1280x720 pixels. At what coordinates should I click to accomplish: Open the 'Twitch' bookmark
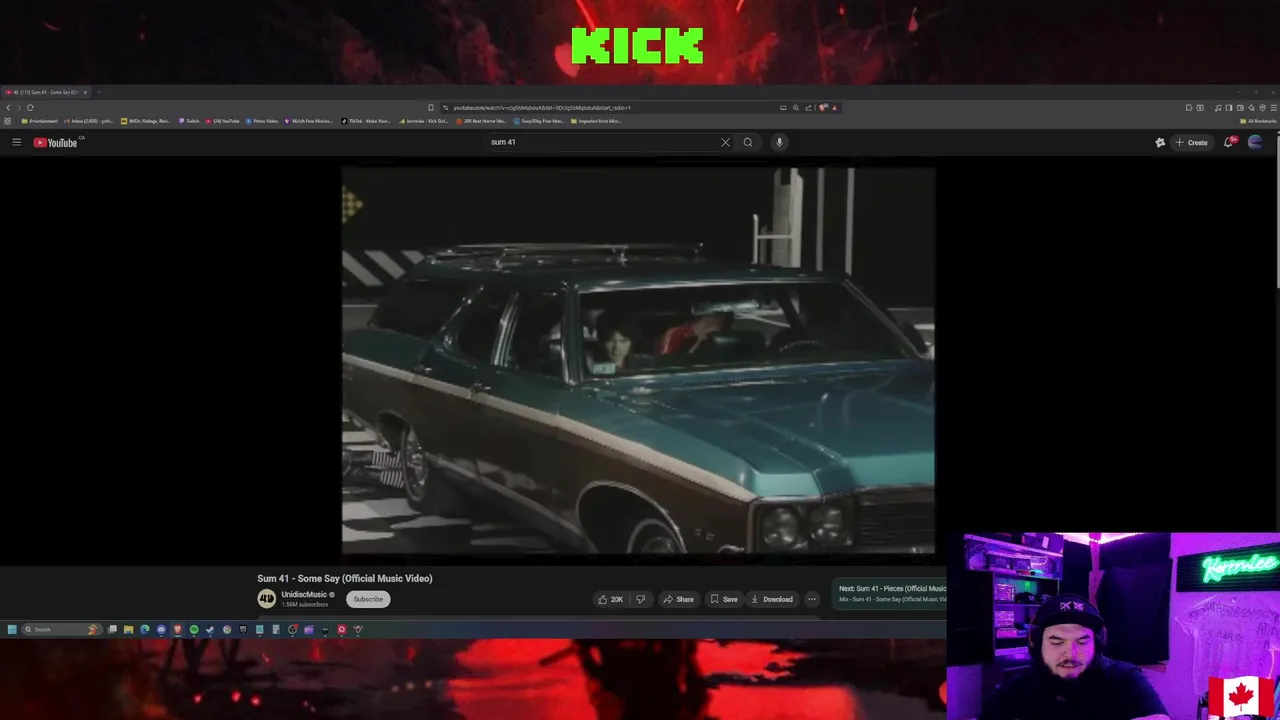pyautogui.click(x=189, y=121)
